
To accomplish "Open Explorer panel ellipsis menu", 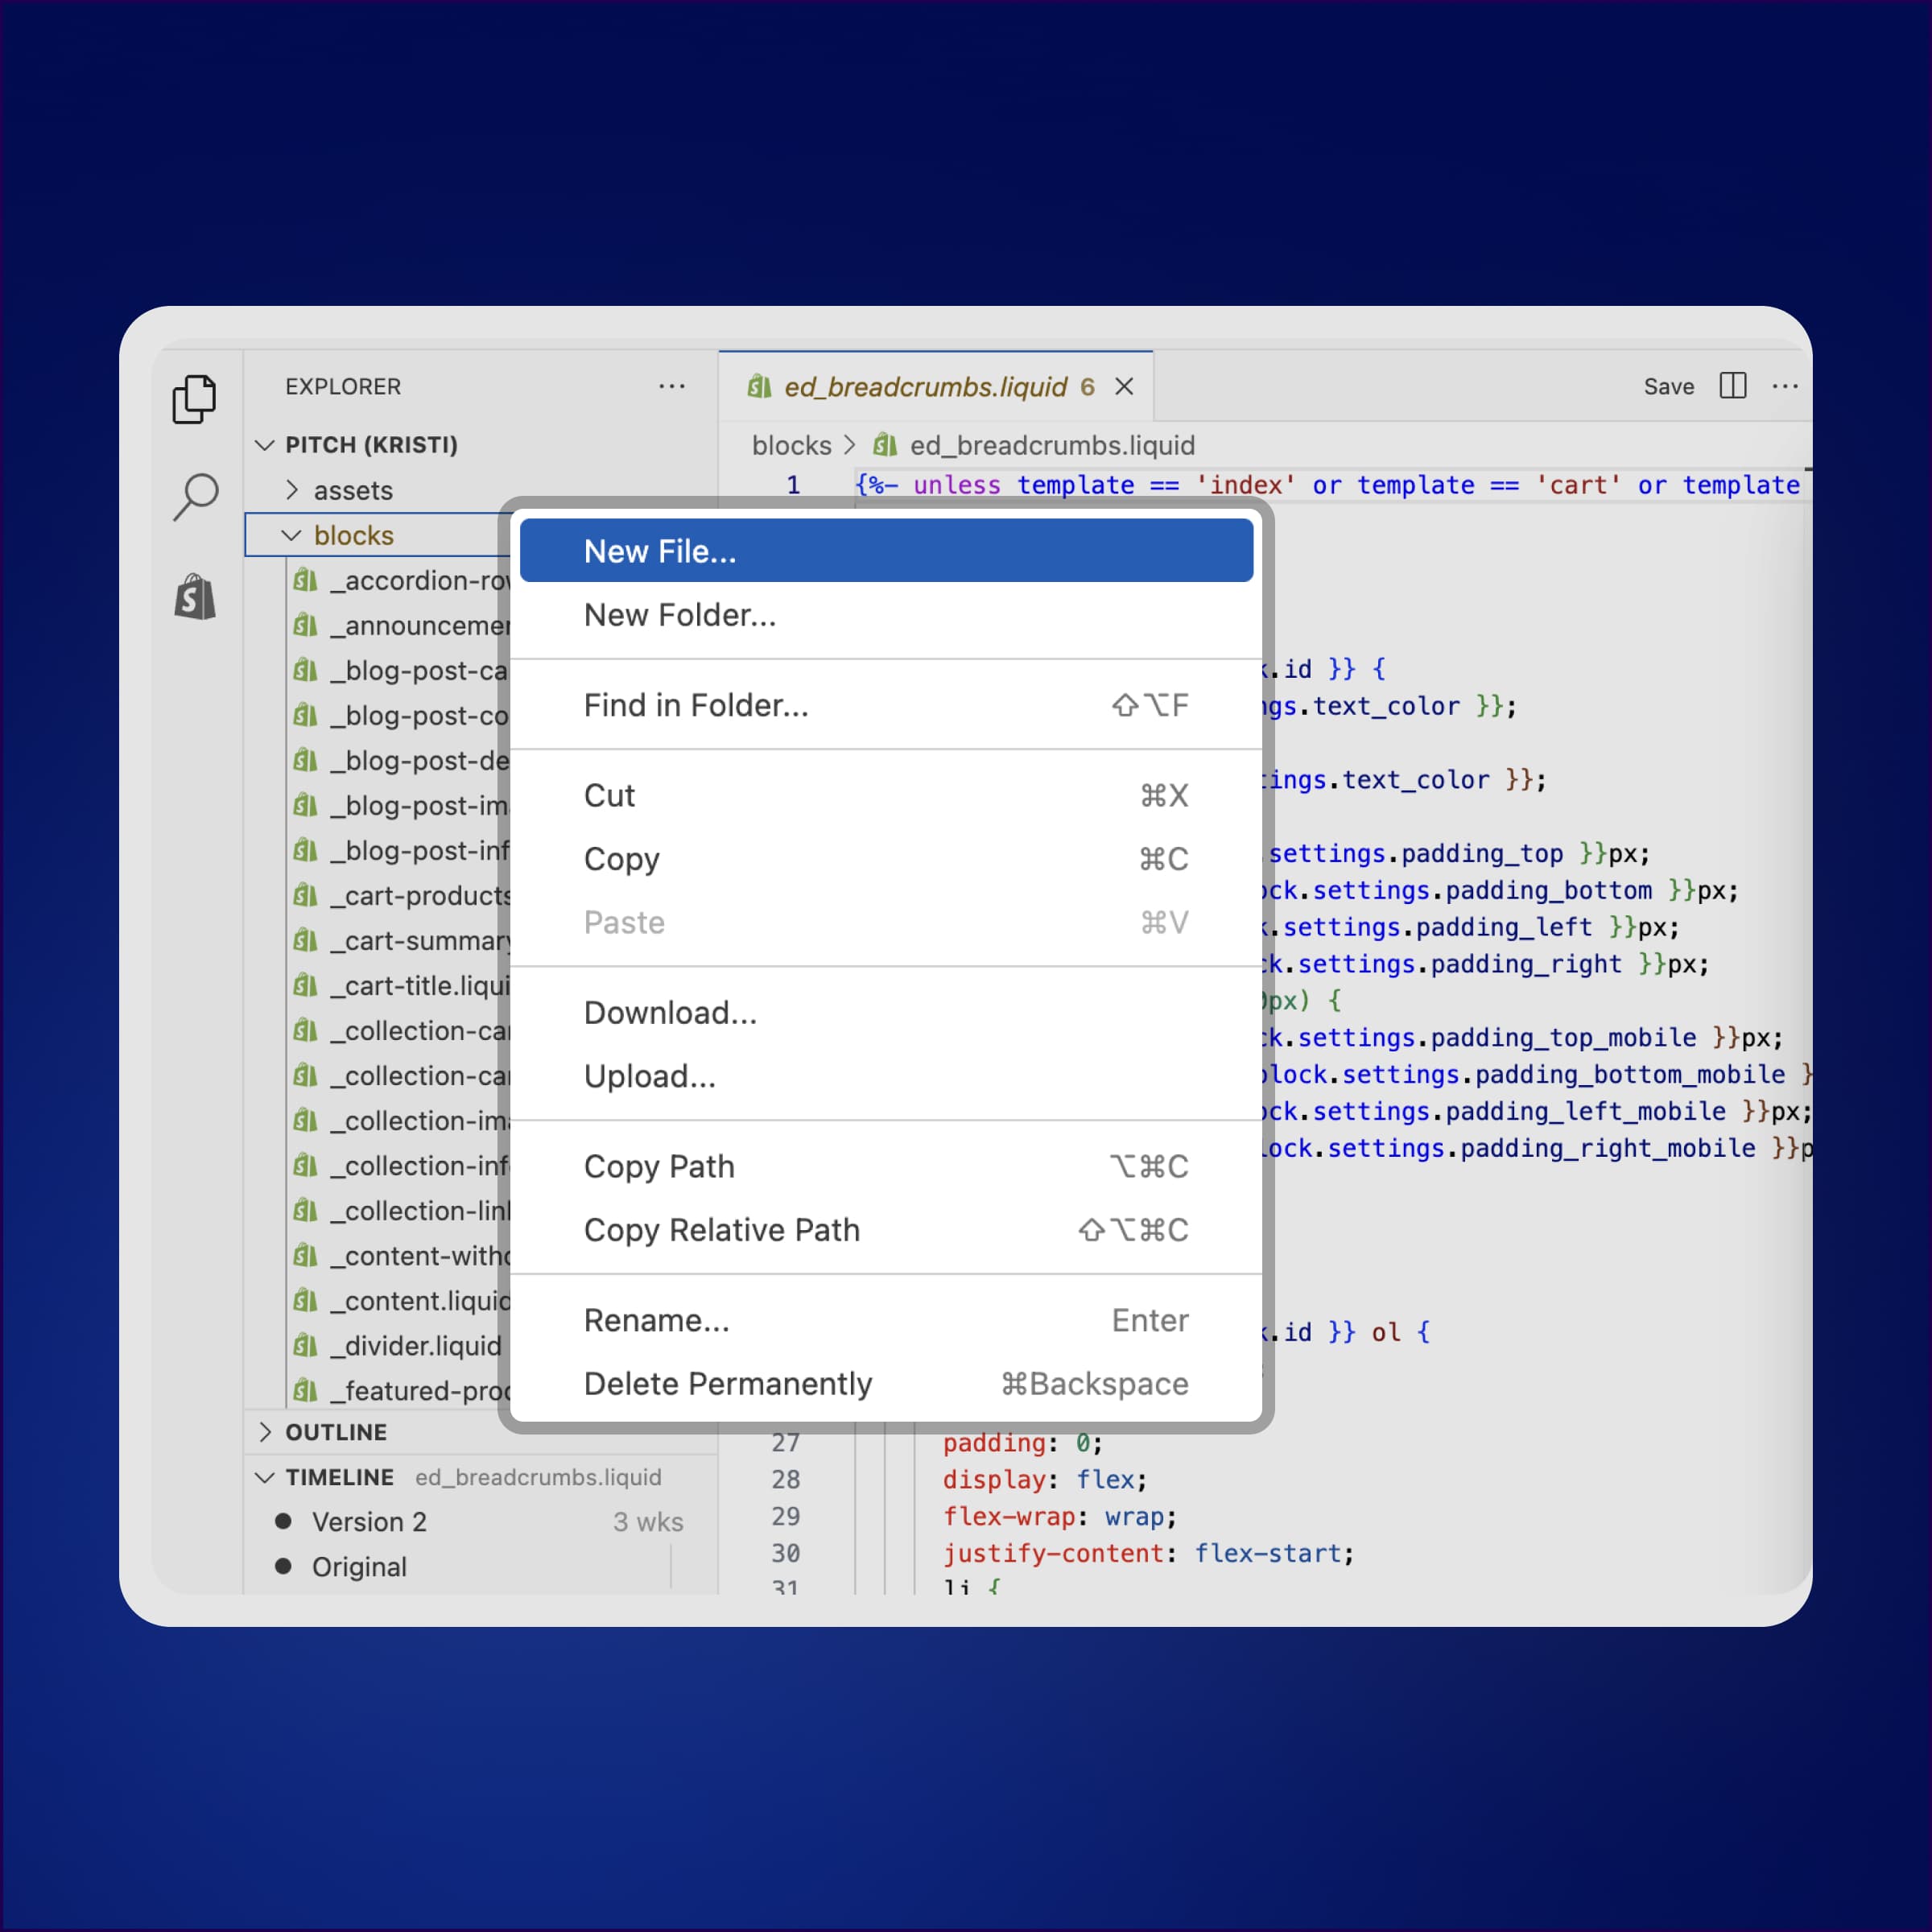I will point(672,386).
